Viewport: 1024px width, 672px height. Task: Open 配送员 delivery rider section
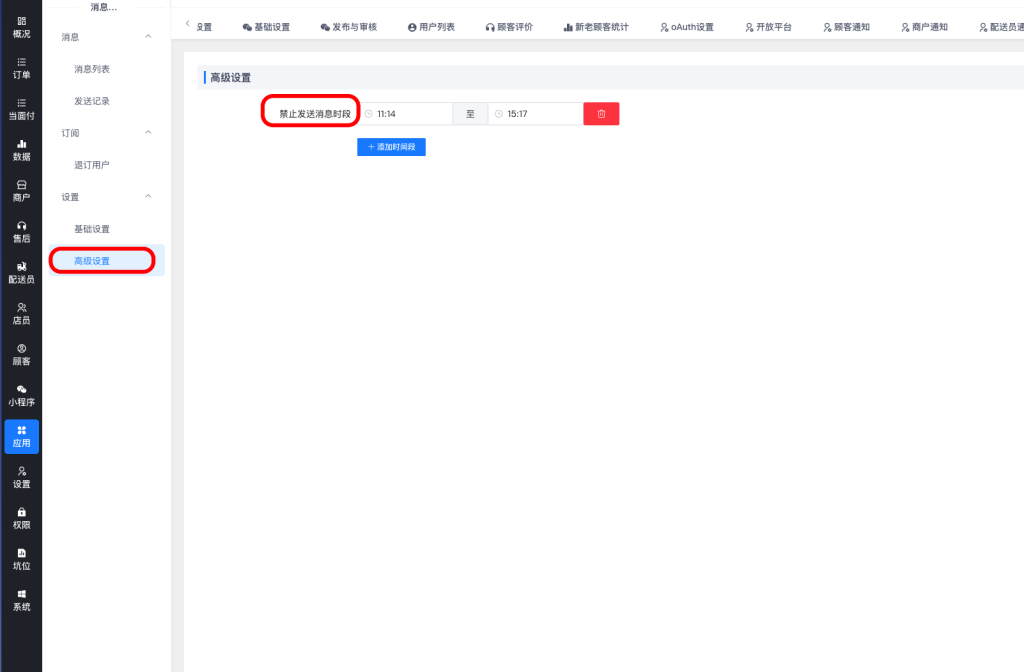(21, 273)
